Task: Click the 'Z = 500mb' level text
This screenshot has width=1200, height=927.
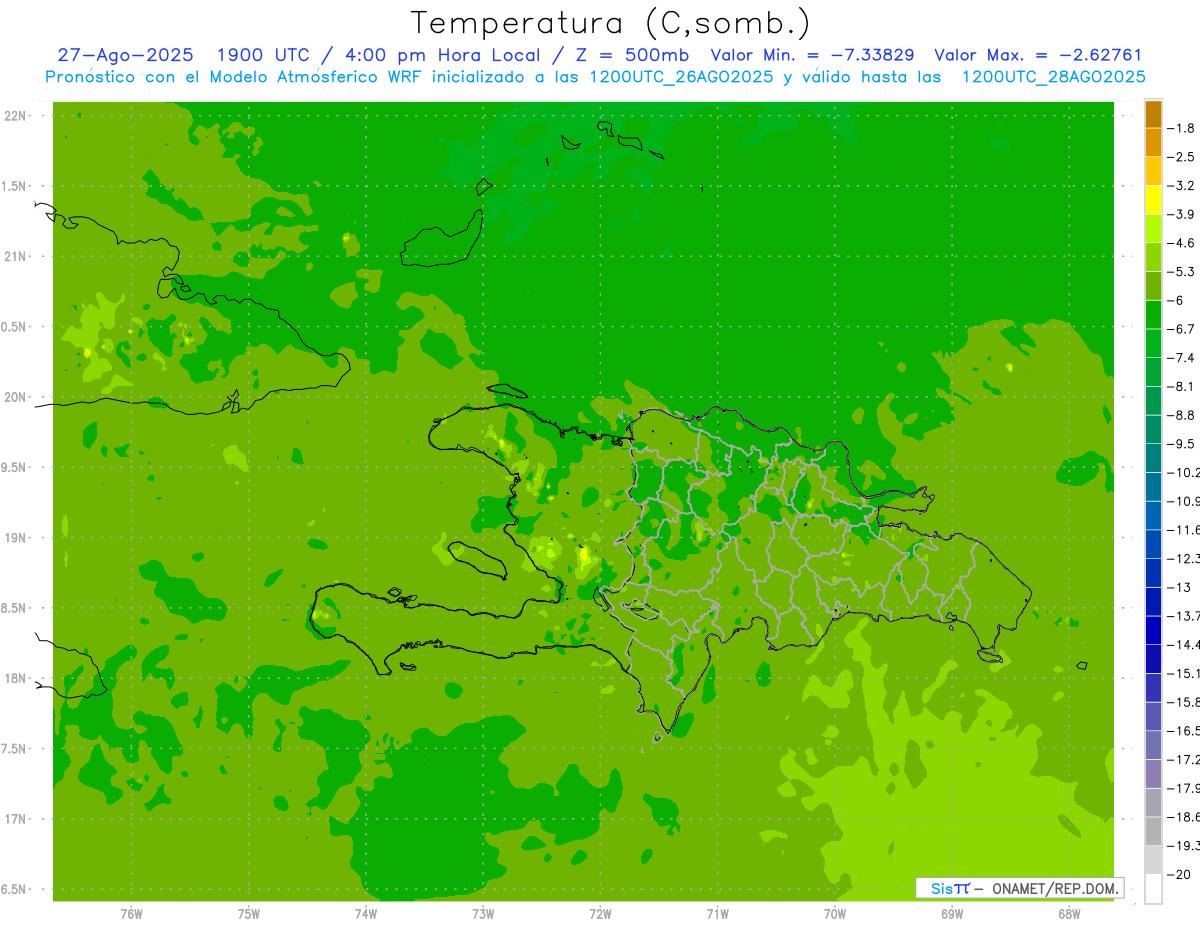Action: pos(630,55)
